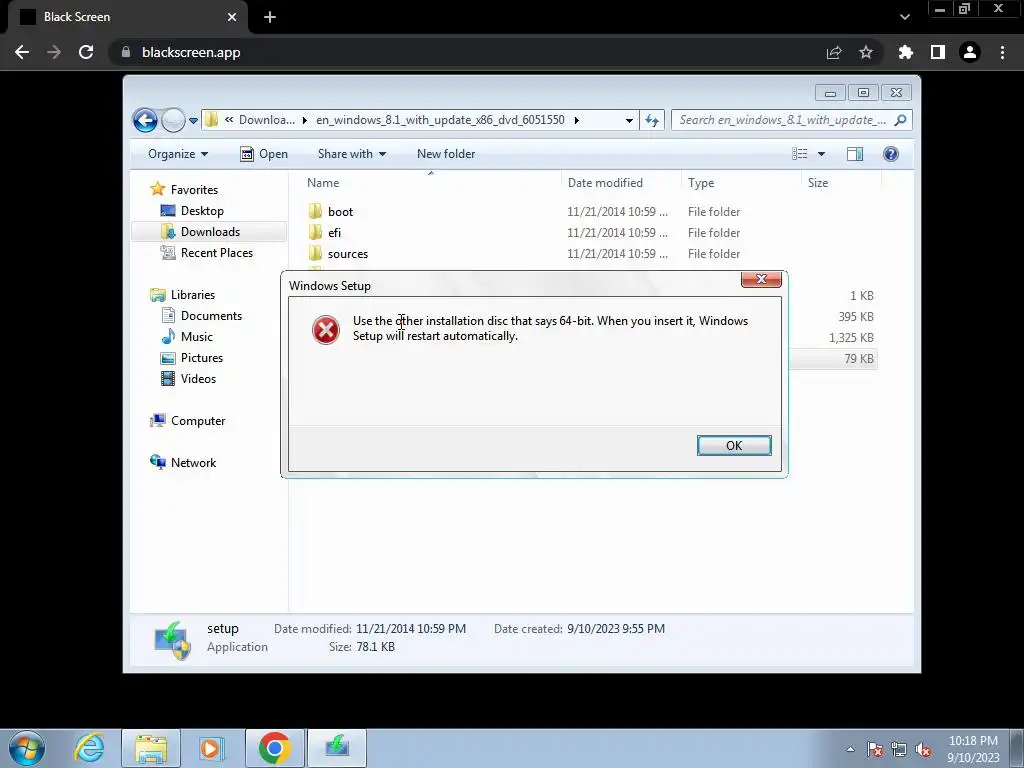Image resolution: width=1024 pixels, height=768 pixels.
Task: Close the Windows Setup error dialog
Action: 761,279
